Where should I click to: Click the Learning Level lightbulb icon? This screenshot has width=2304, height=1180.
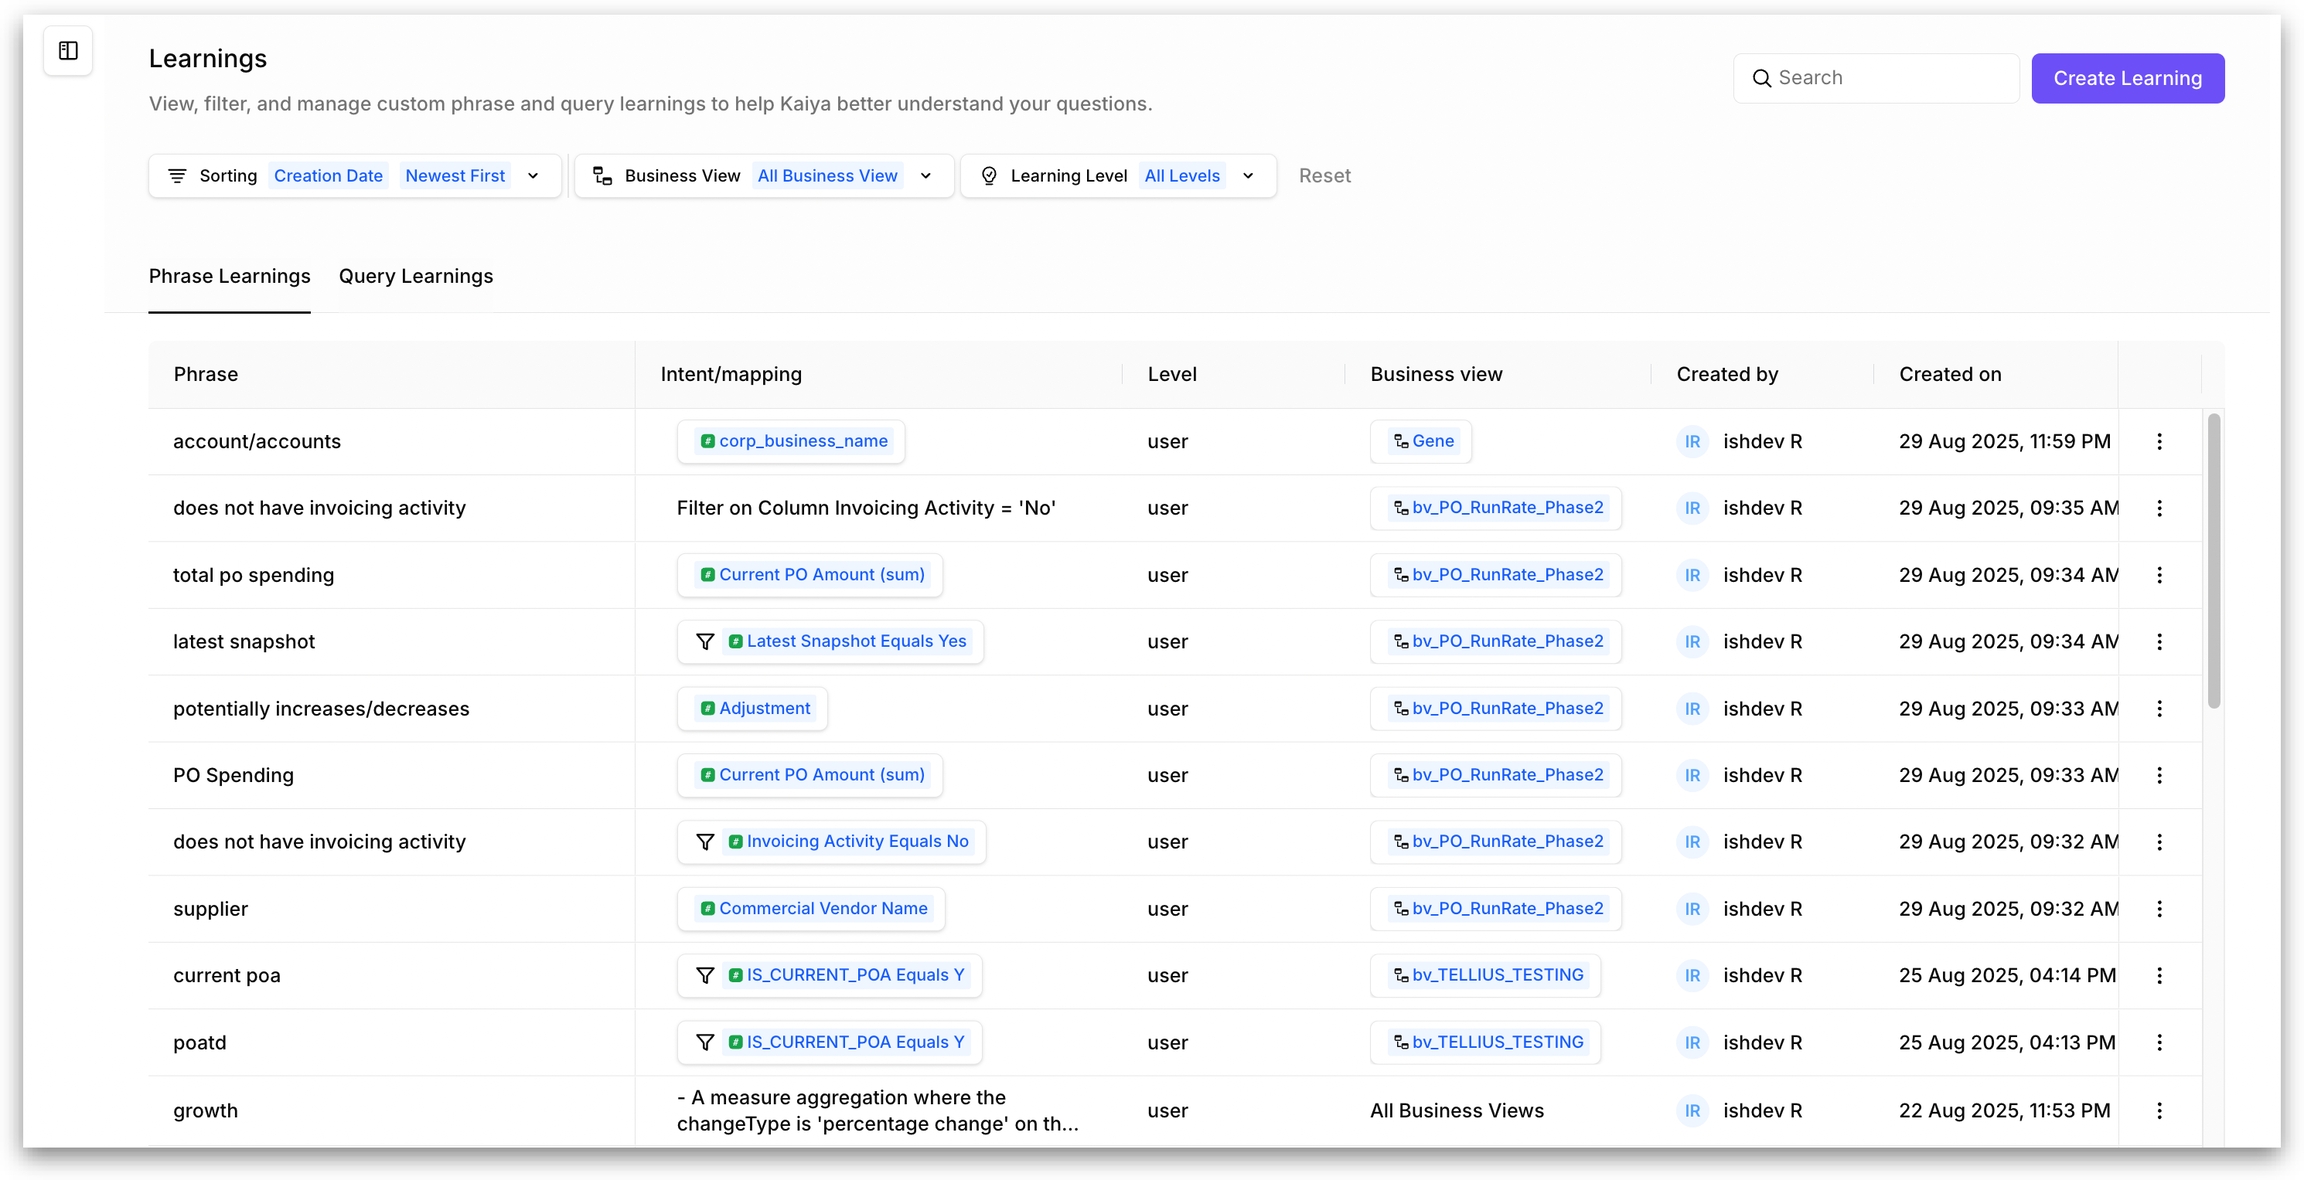989,176
